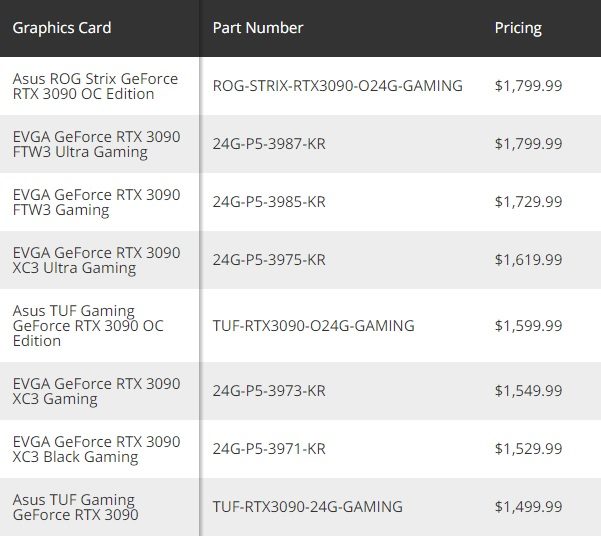Select Asus TUF Gaming RTX 3090 OC Edition
Image resolution: width=601 pixels, height=536 pixels.
88,326
